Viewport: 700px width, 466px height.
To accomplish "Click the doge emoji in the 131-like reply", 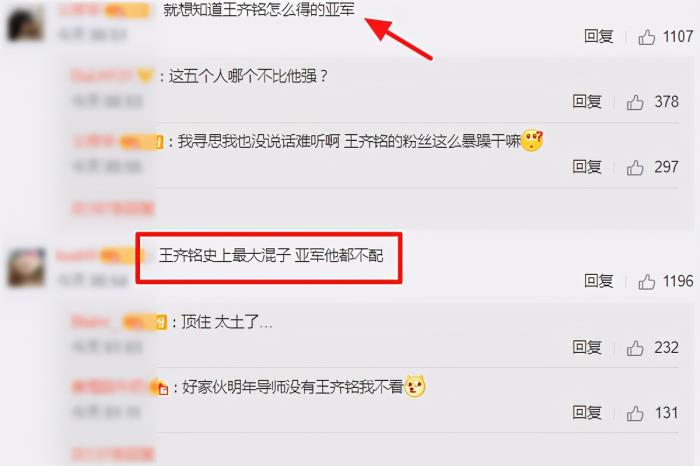I will (415, 386).
